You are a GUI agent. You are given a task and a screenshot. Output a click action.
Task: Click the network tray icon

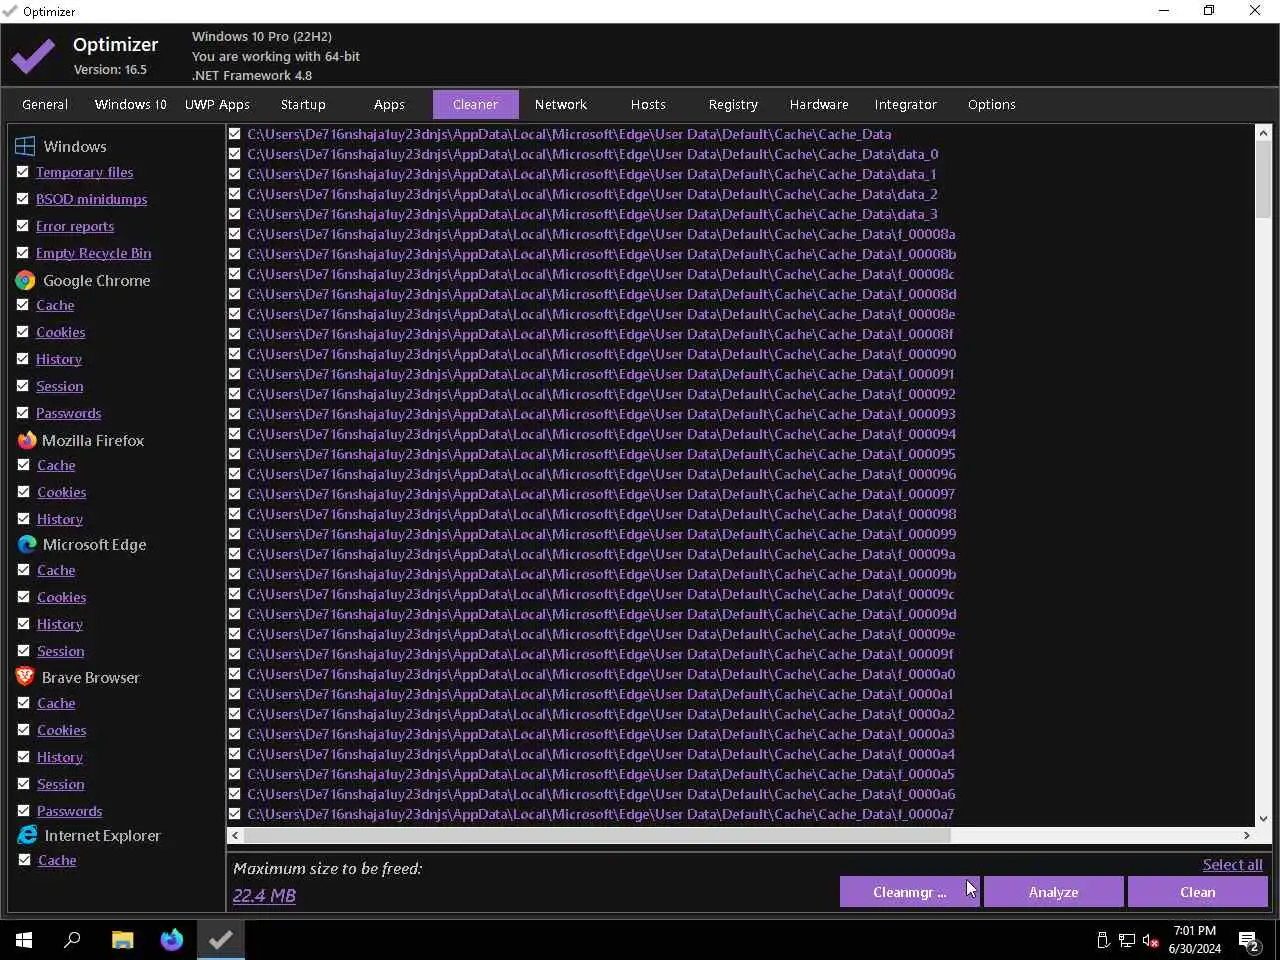[x=1126, y=940]
